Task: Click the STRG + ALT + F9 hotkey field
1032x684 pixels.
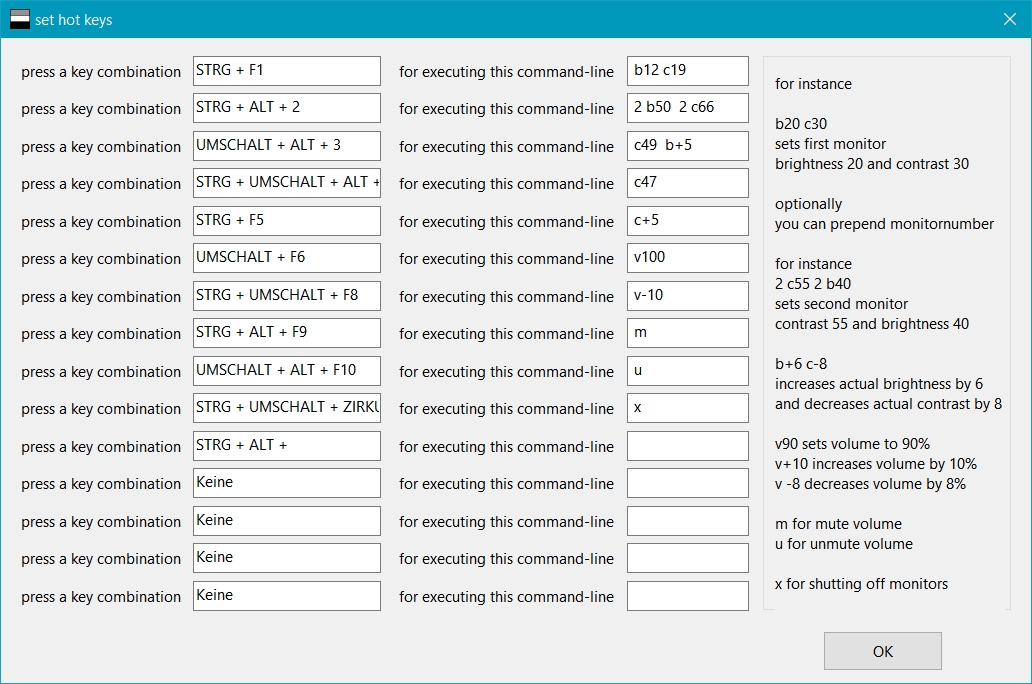Action: point(286,333)
